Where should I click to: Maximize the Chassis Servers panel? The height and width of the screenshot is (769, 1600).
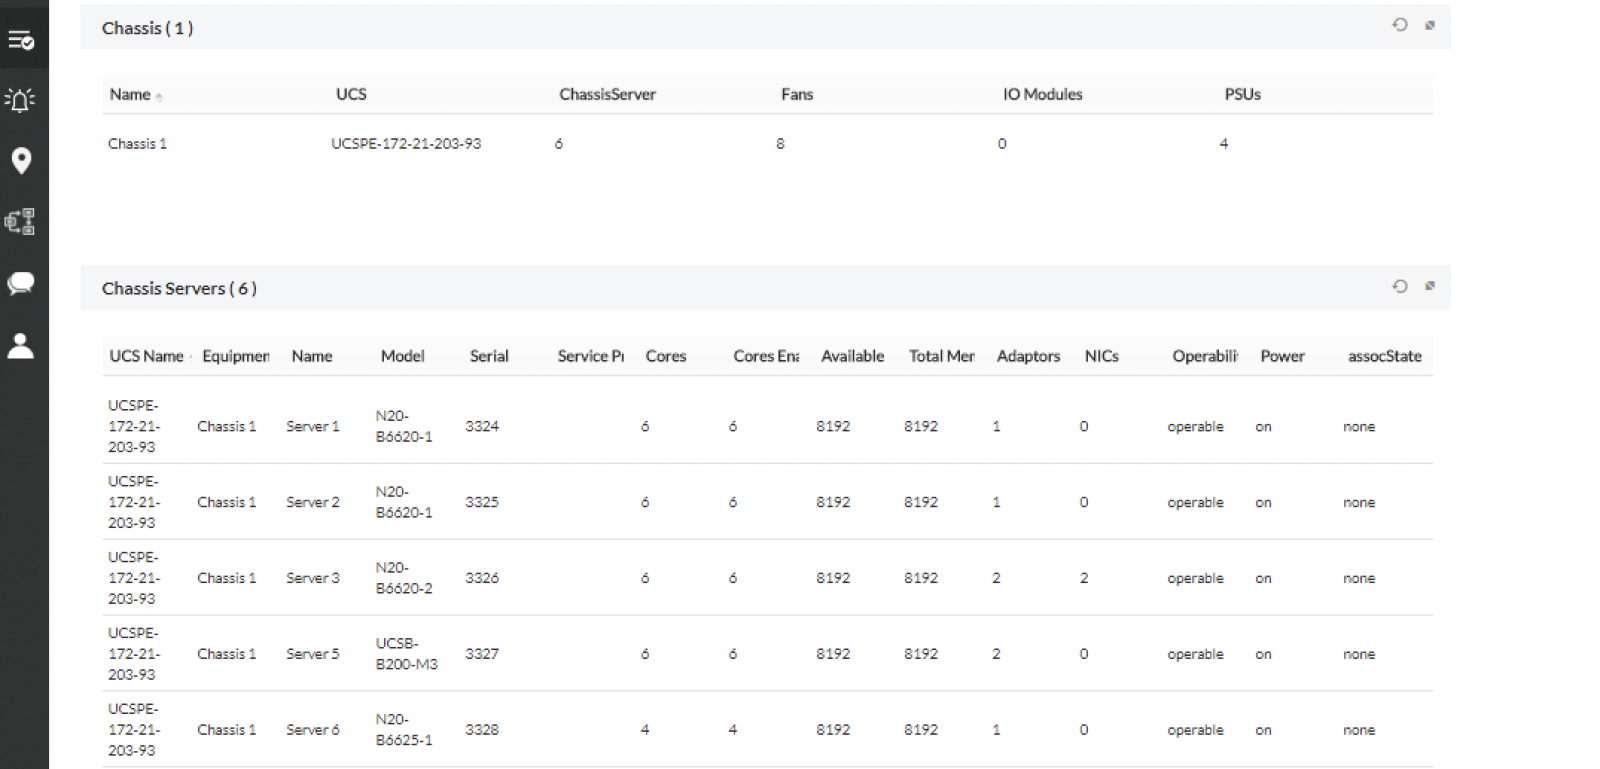1430,286
